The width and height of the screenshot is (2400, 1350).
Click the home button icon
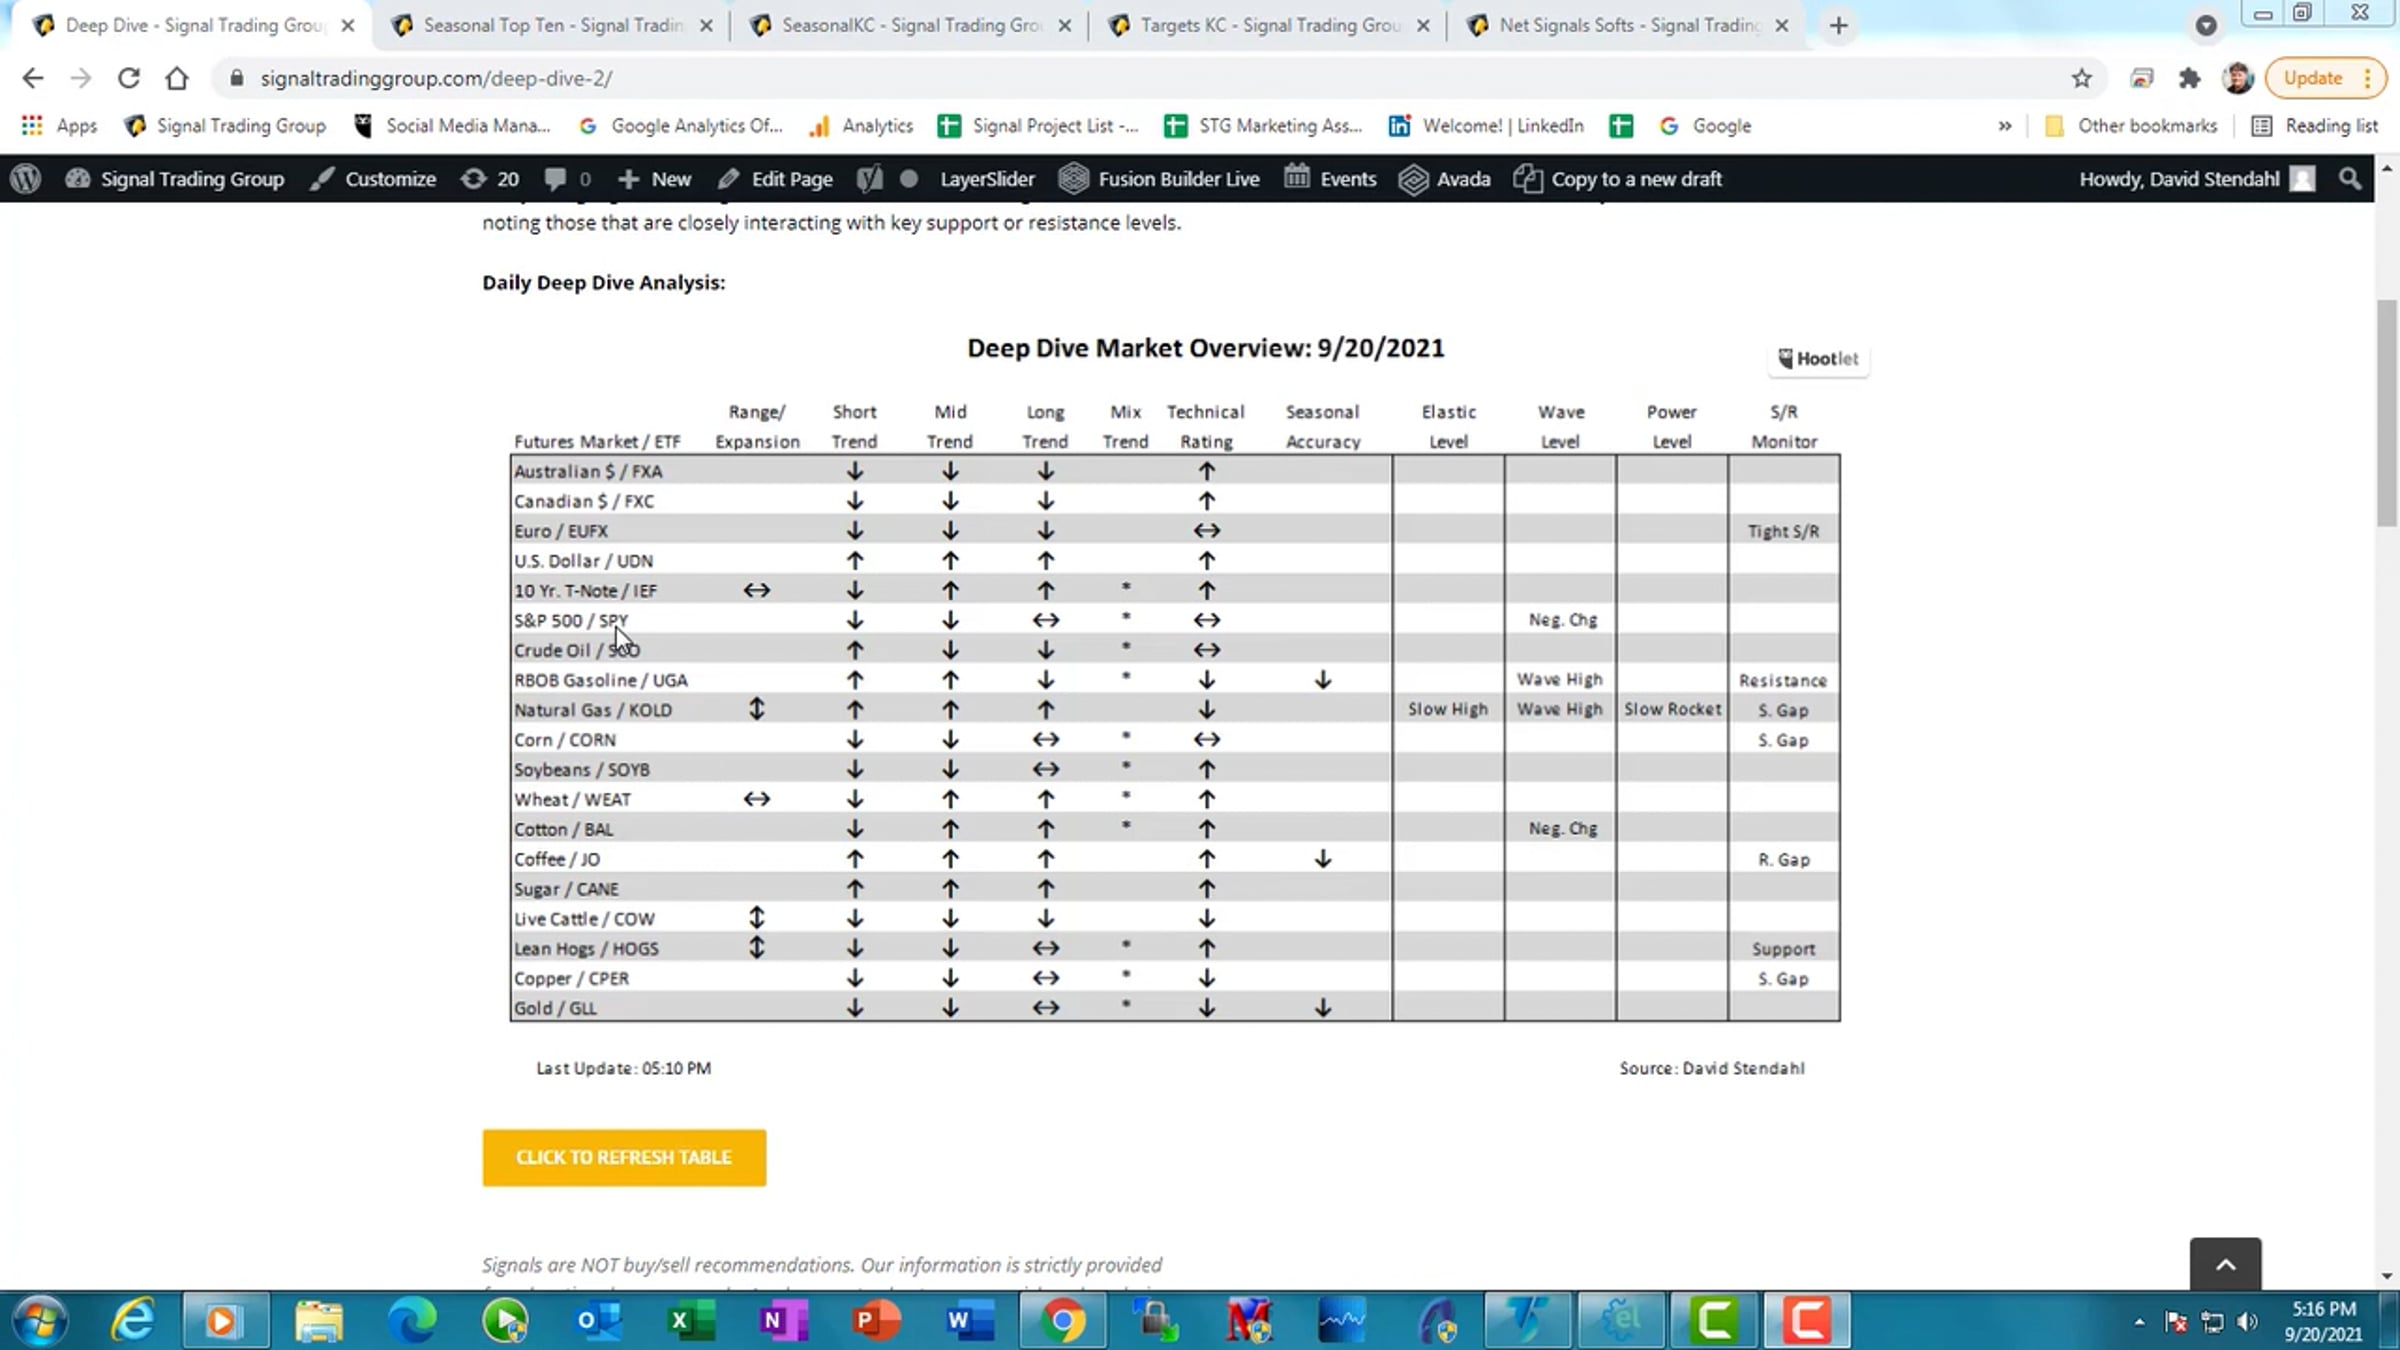coord(177,78)
